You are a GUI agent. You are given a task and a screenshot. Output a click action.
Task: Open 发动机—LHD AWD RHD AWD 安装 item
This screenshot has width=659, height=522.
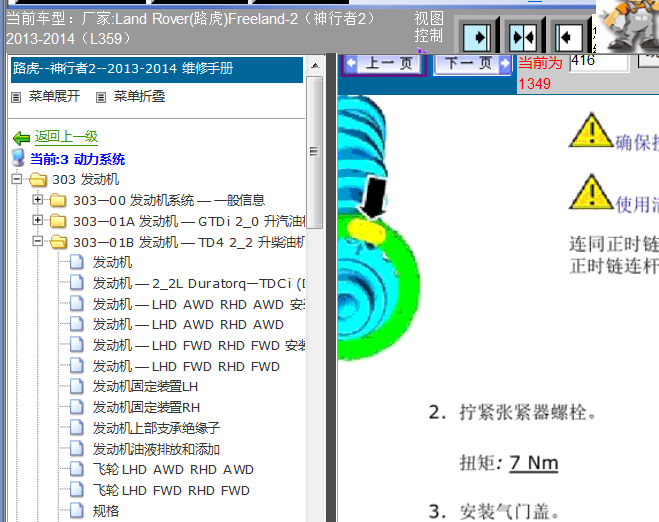tap(199, 304)
